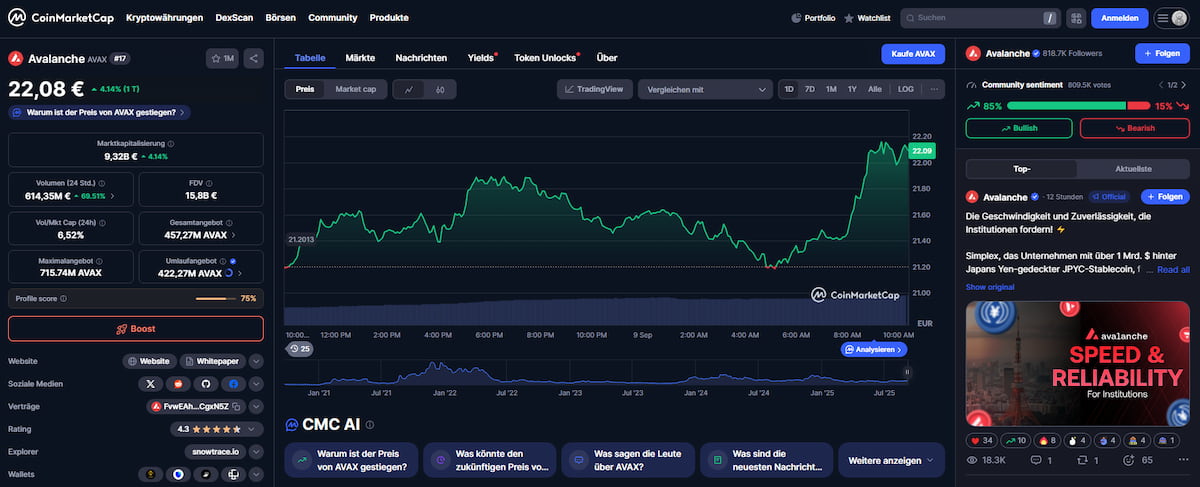Open the Vergleichen mit dropdown

(704, 89)
